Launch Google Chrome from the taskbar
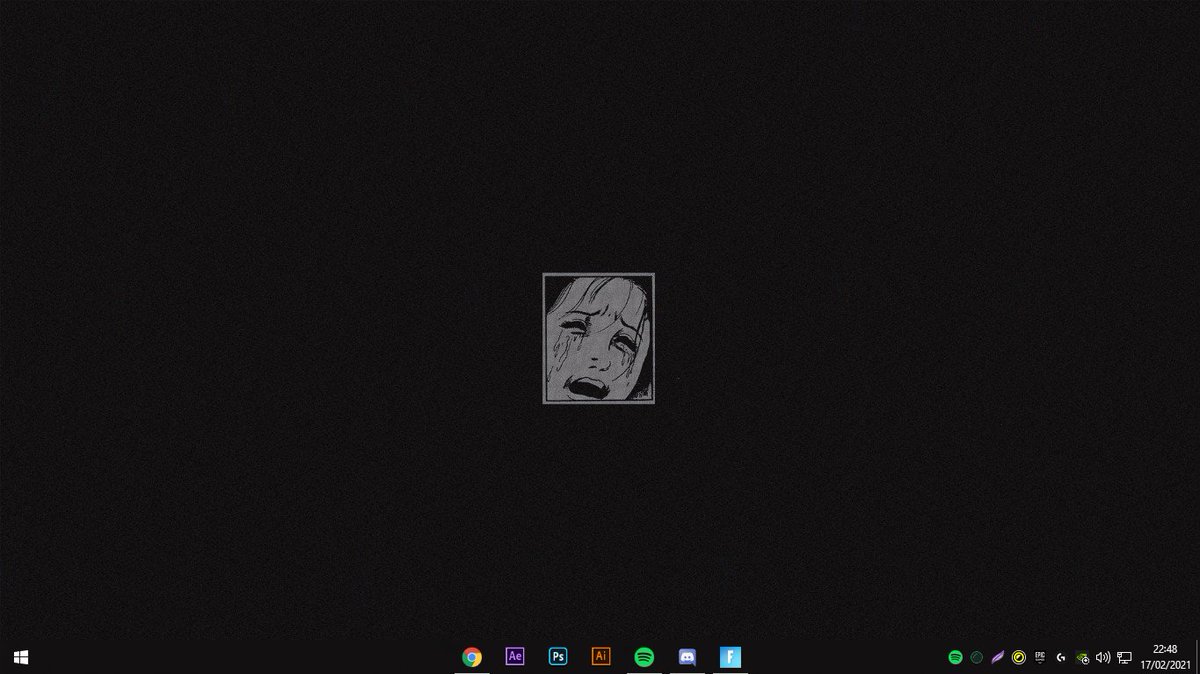Viewport: 1200px width, 674px height. (472, 657)
